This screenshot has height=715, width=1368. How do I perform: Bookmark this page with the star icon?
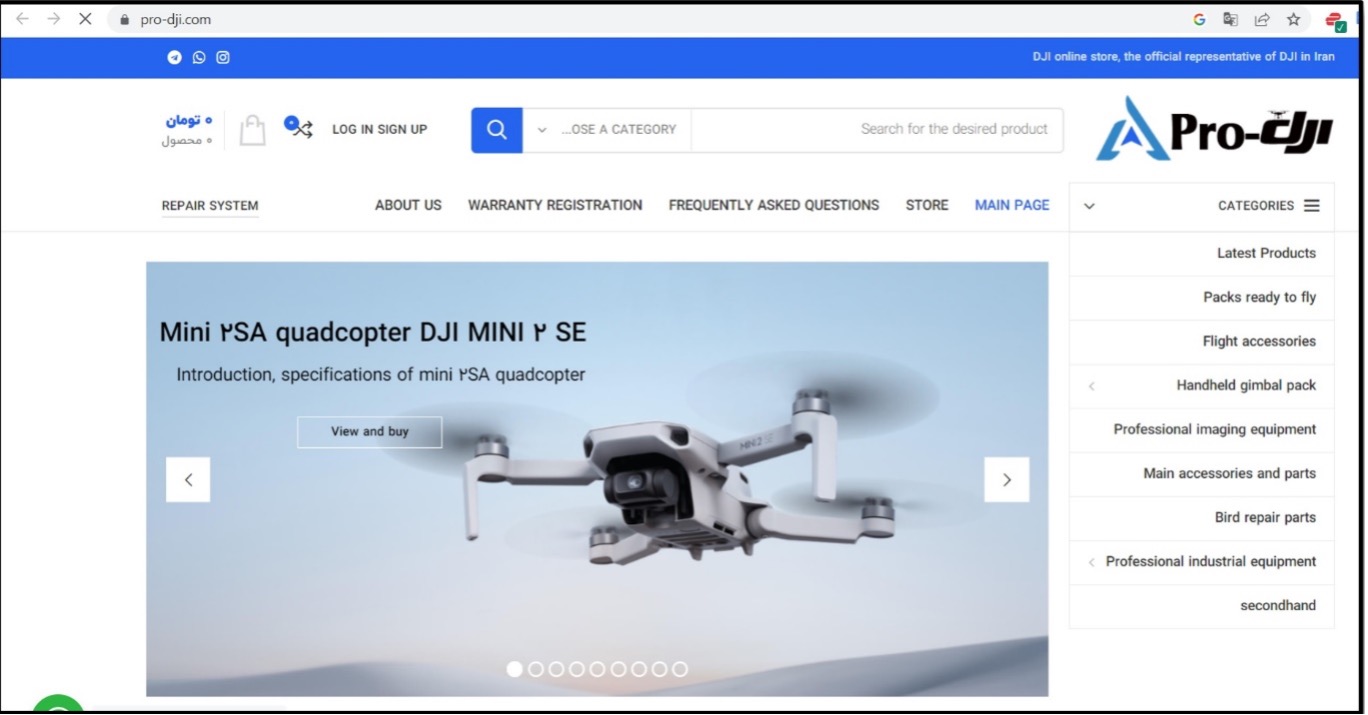(x=1293, y=19)
